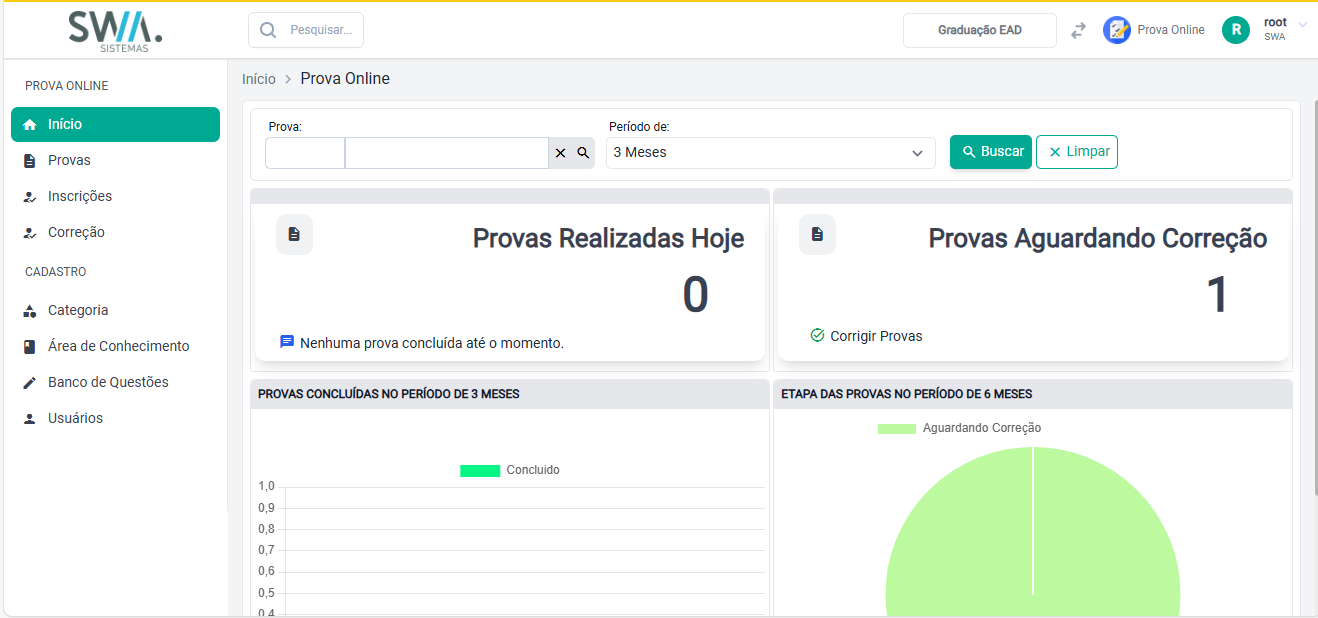
Task: Click the Prova name input field
Action: click(447, 153)
